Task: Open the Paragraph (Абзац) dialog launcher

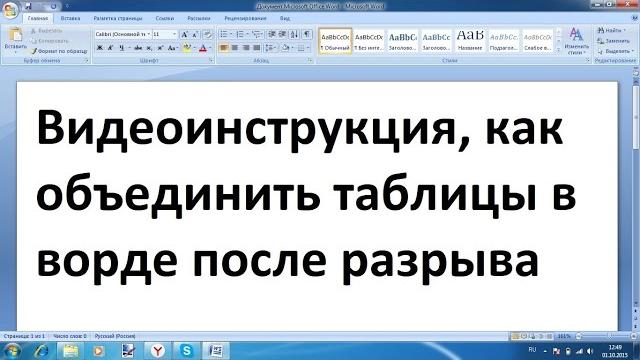Action: (x=310, y=61)
